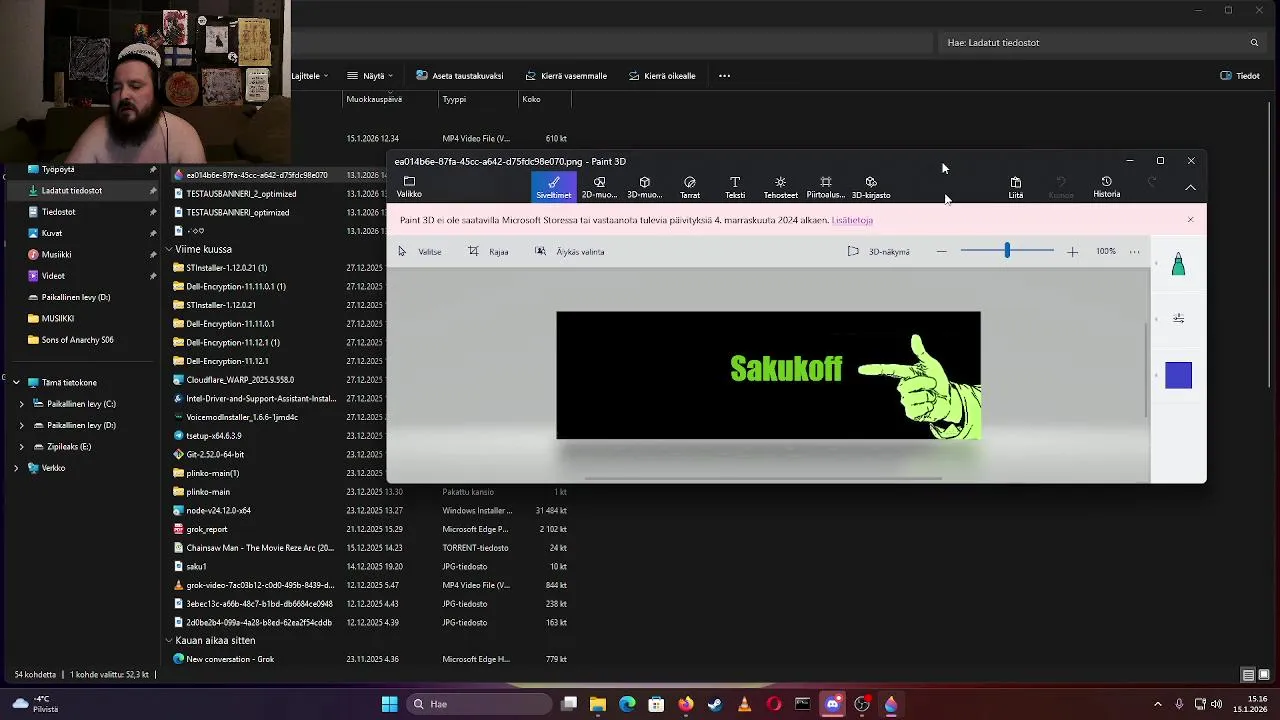Collapse the Kauan aikaa sitten group

(x=169, y=640)
